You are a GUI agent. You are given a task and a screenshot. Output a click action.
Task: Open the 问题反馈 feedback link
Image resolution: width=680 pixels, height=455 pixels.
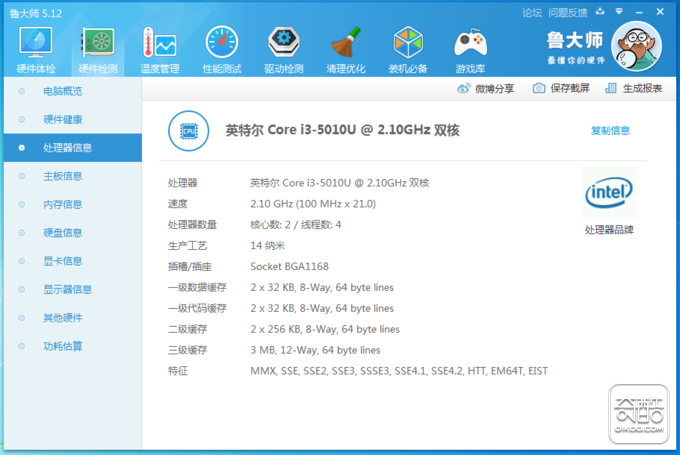coord(568,13)
